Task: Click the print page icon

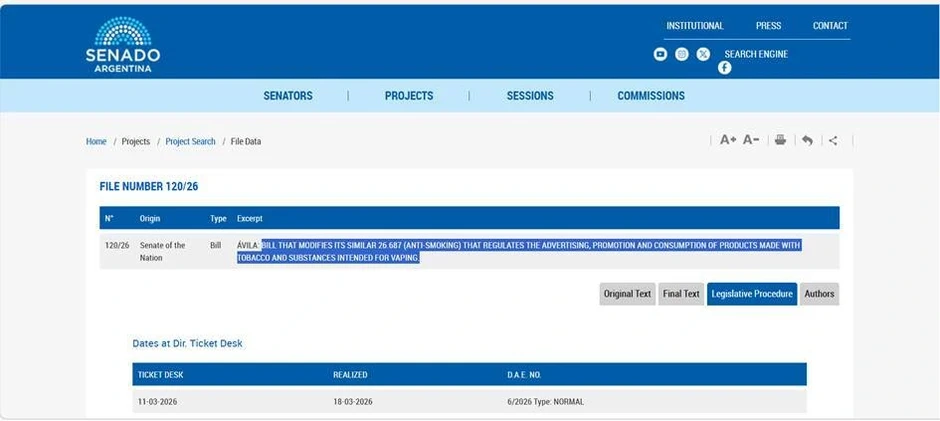Action: [x=780, y=140]
